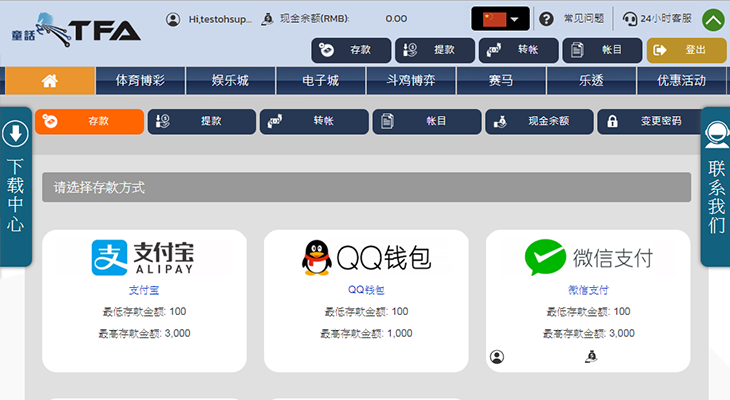Click the QQ钱包 link under penguin logo

point(366,290)
